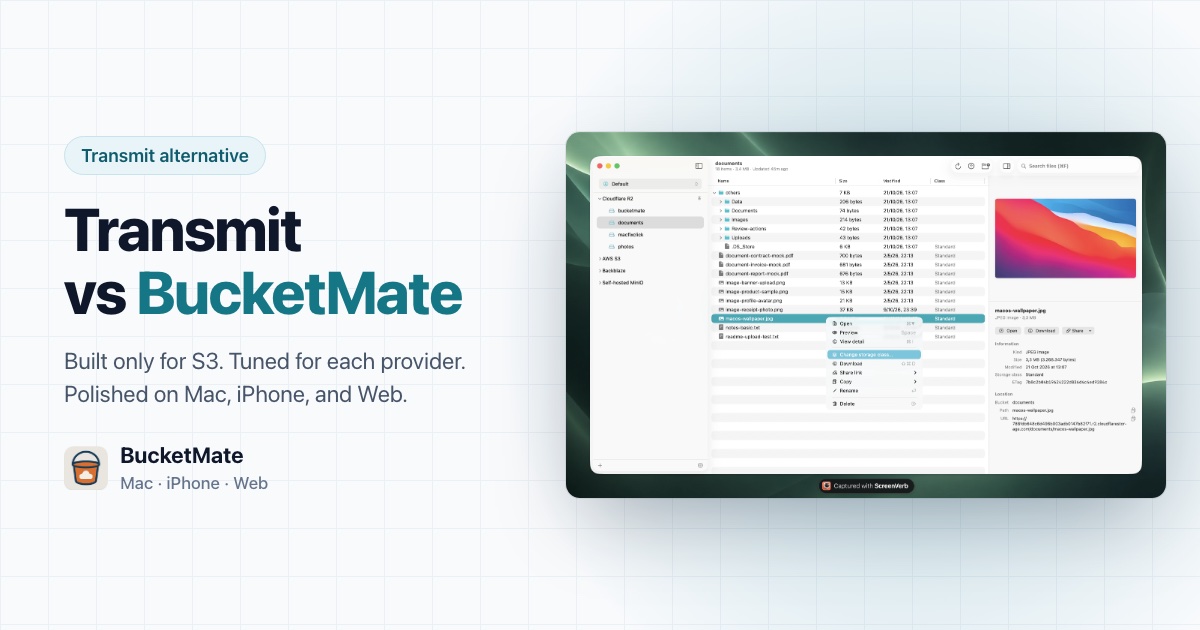Expand the Images folder chevron

click(722, 219)
